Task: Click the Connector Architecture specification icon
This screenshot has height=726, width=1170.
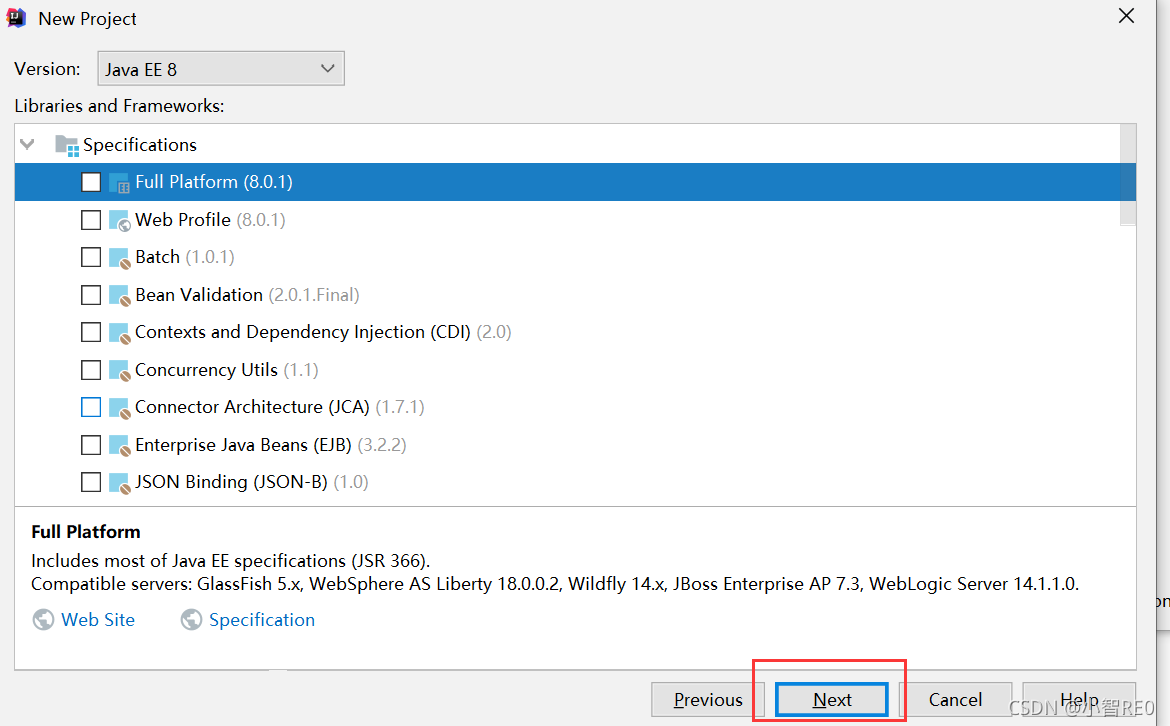Action: click(119, 407)
